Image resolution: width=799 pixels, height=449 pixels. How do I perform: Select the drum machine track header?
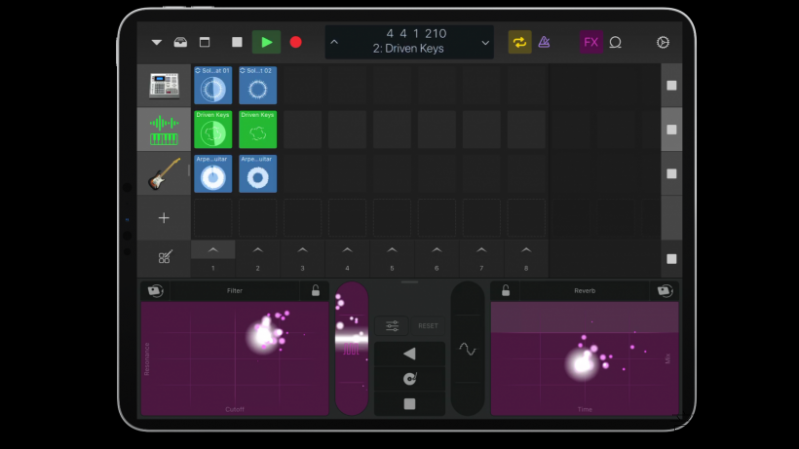(x=164, y=85)
